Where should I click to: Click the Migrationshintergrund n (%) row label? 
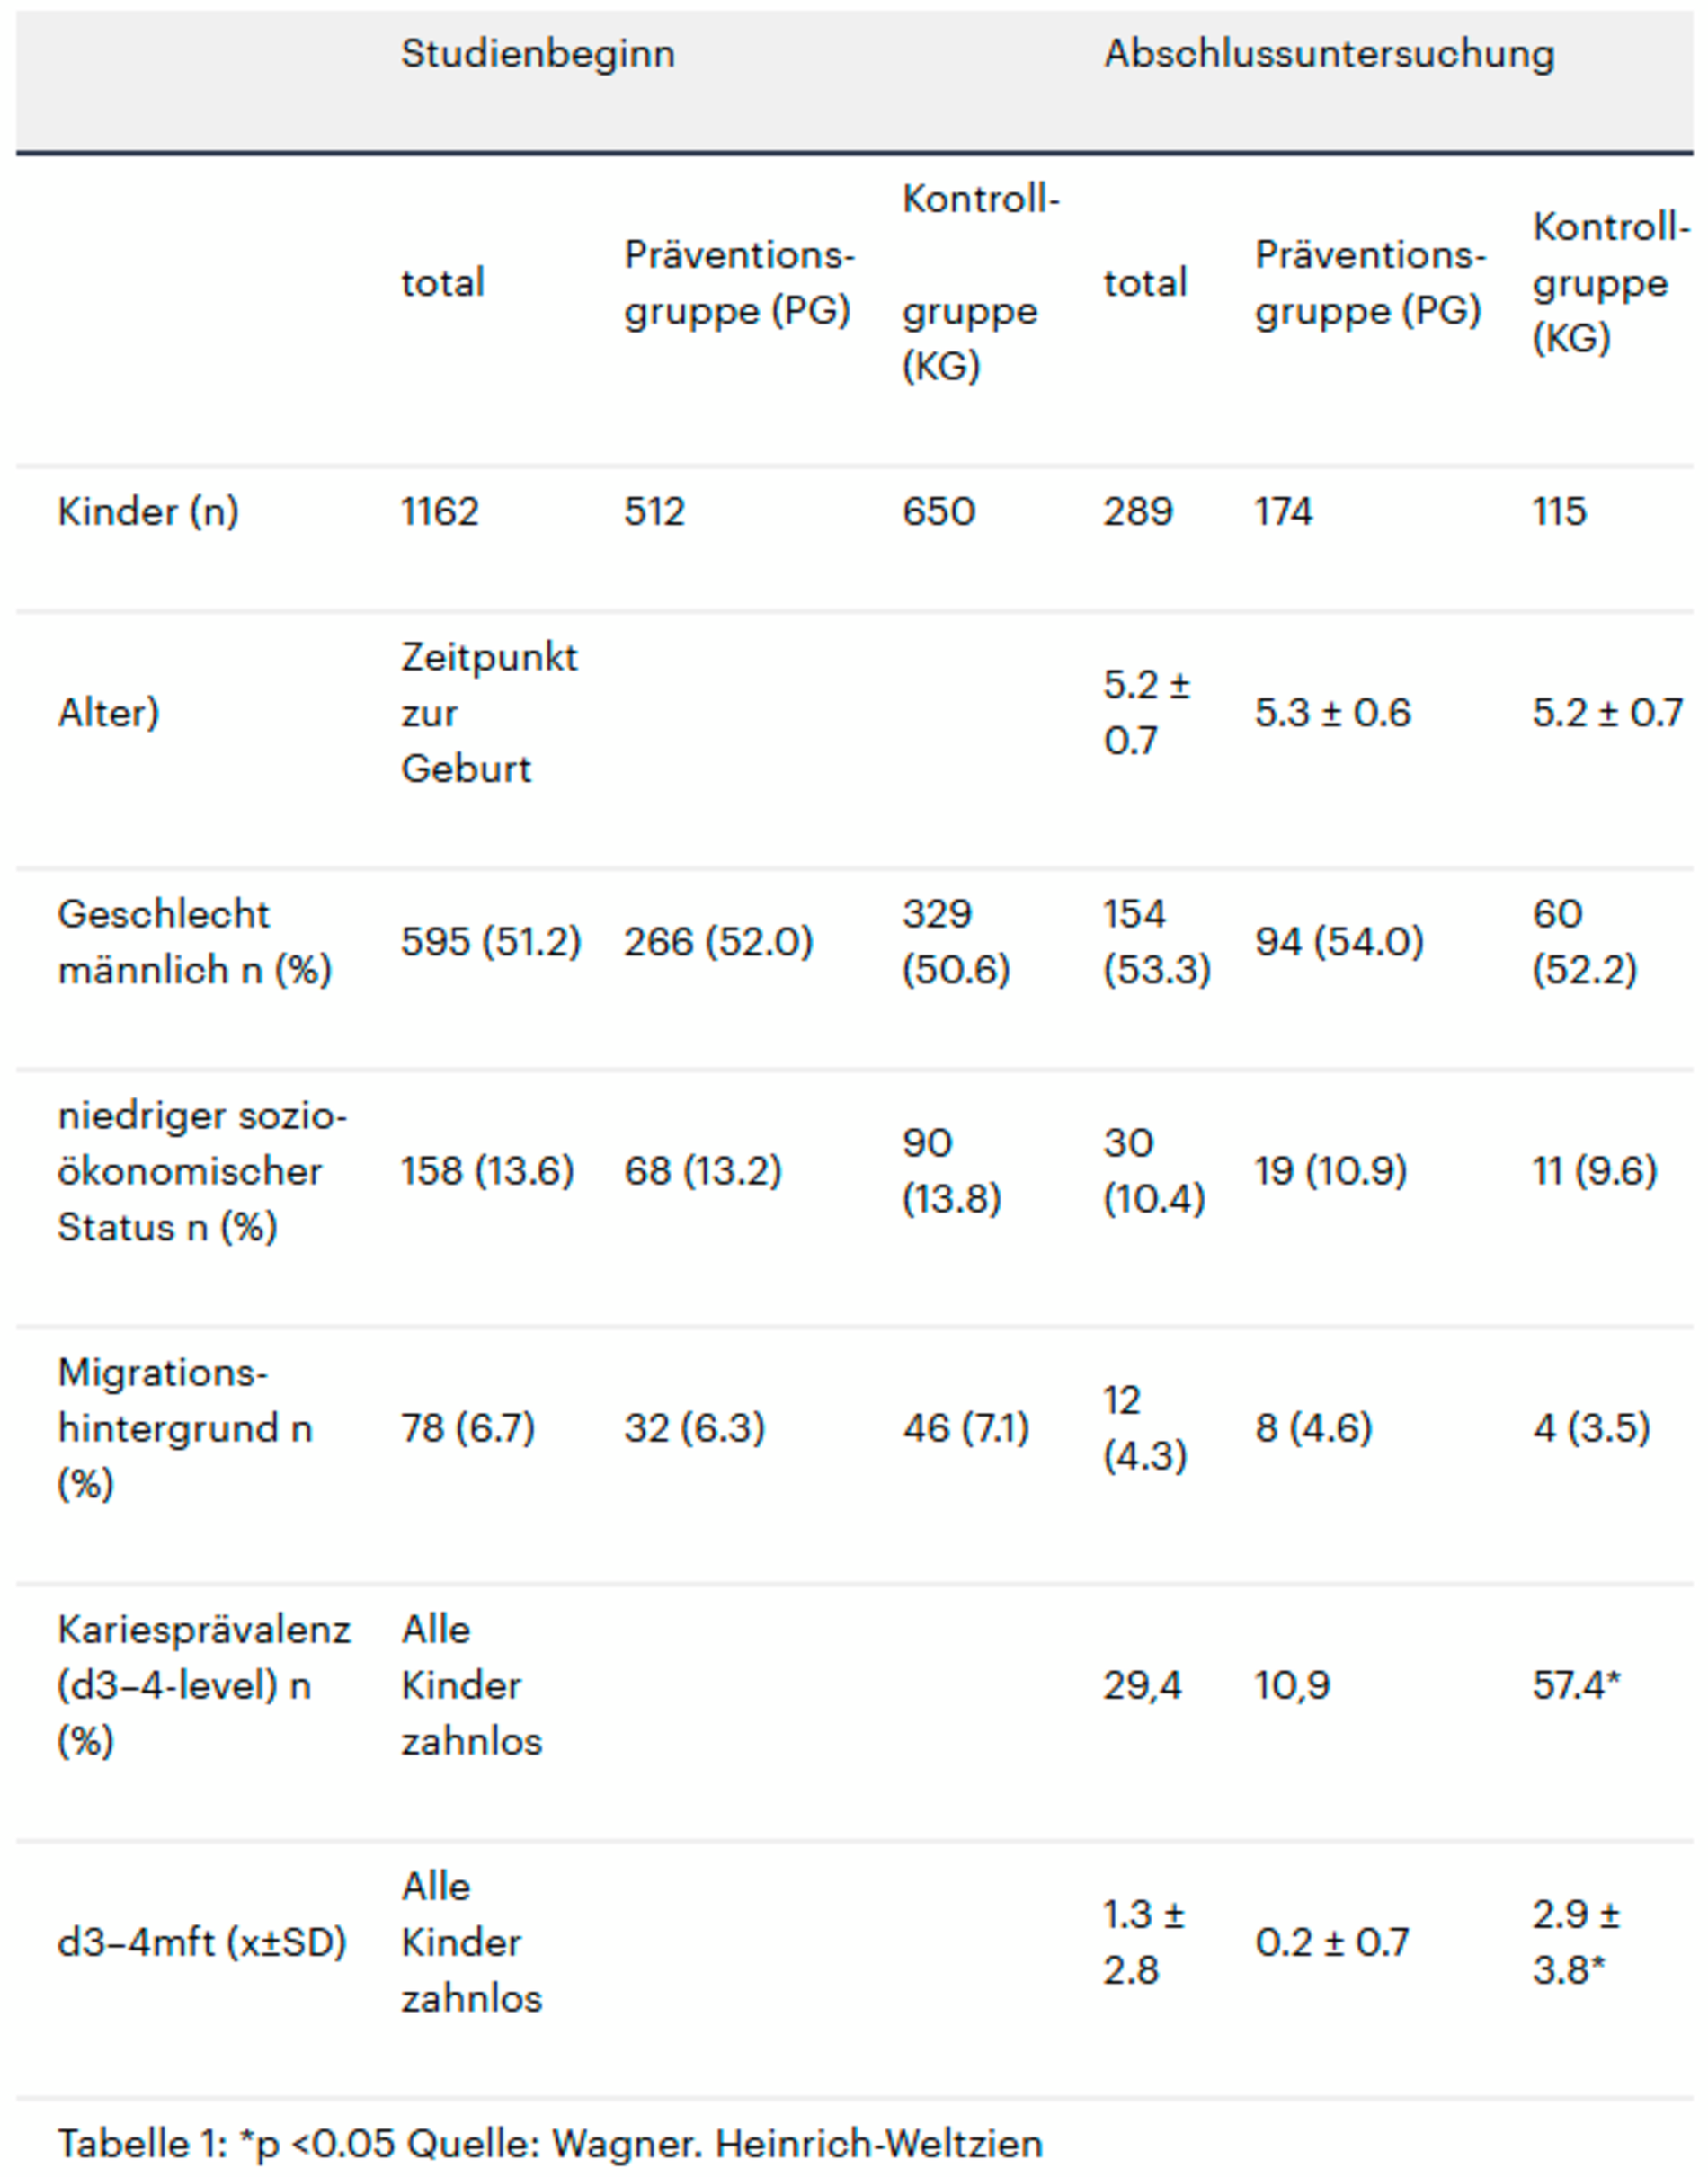coord(185,1428)
